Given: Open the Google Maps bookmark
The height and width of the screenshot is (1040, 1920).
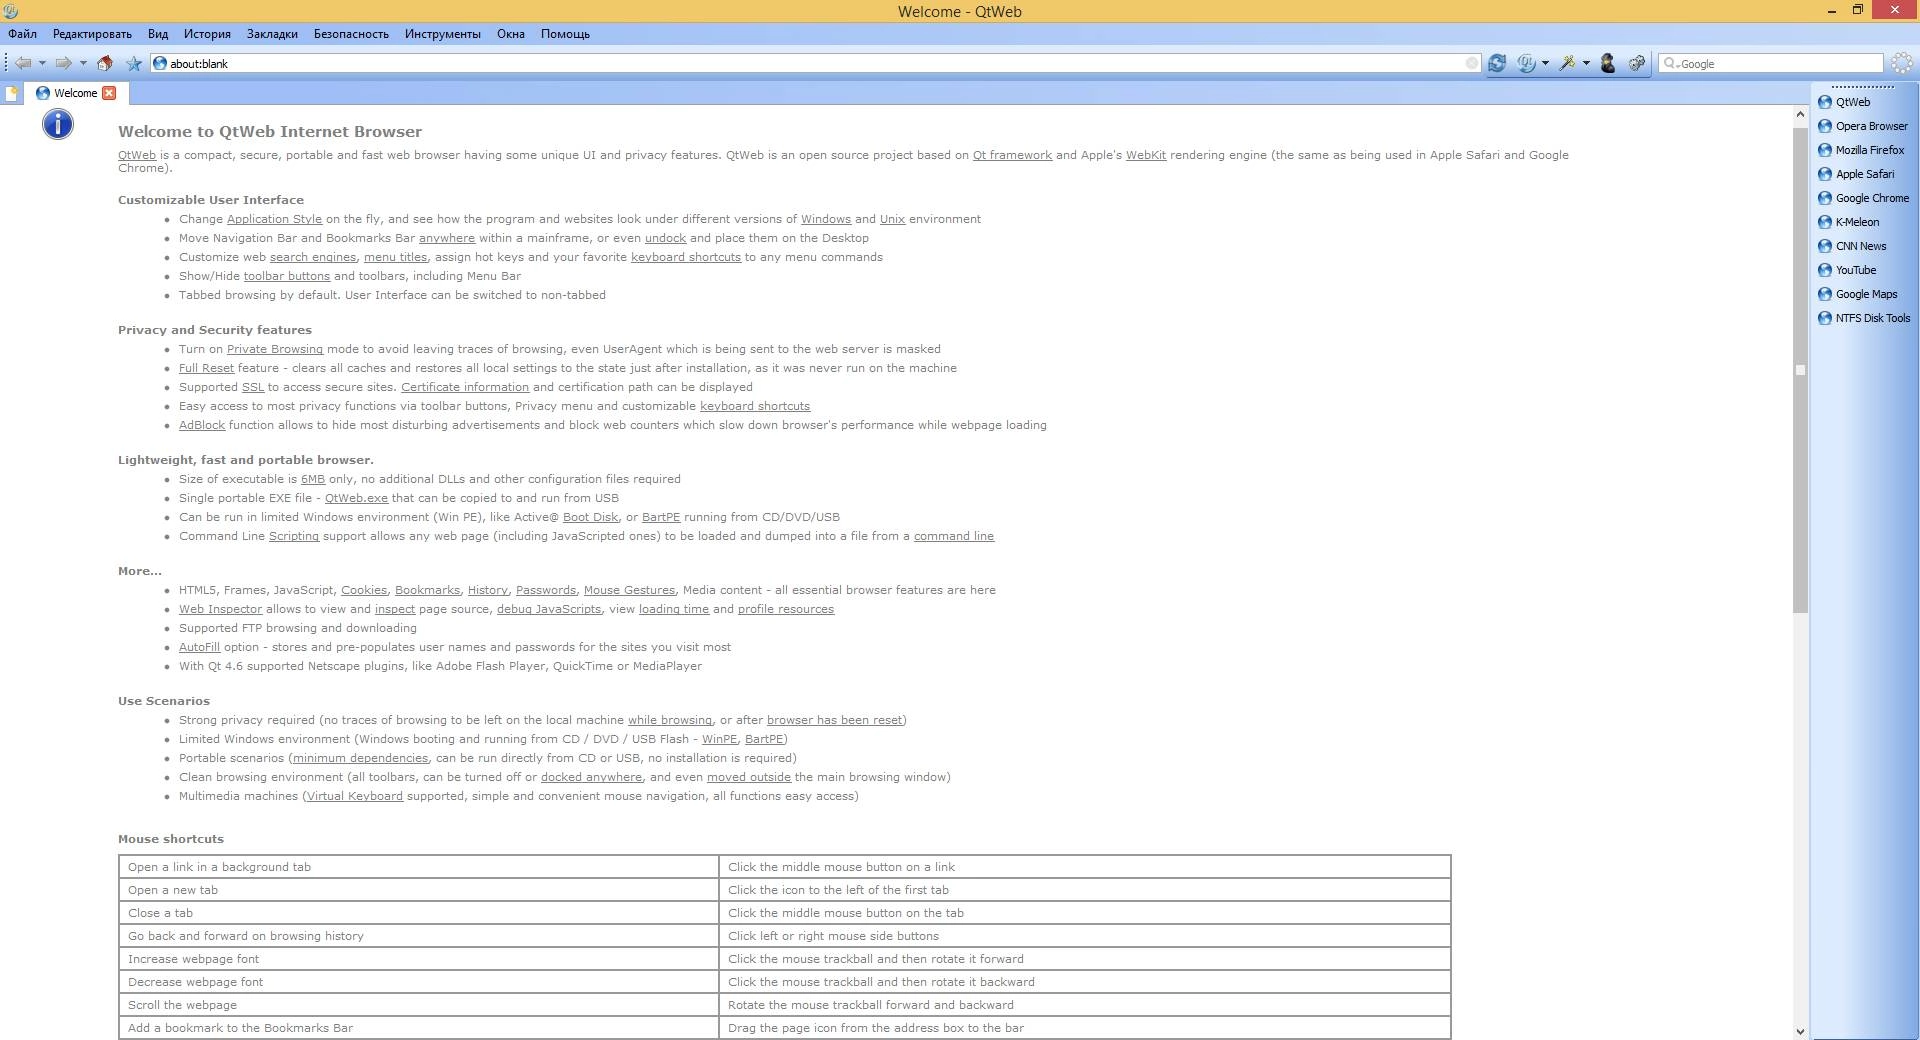Looking at the screenshot, I should pos(1858,294).
